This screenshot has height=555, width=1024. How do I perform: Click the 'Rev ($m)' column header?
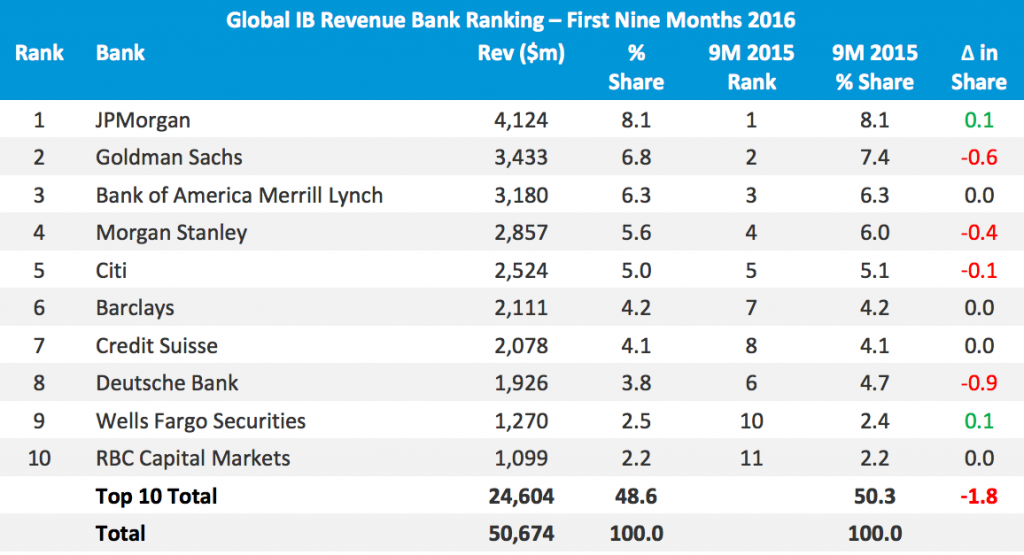pos(521,53)
